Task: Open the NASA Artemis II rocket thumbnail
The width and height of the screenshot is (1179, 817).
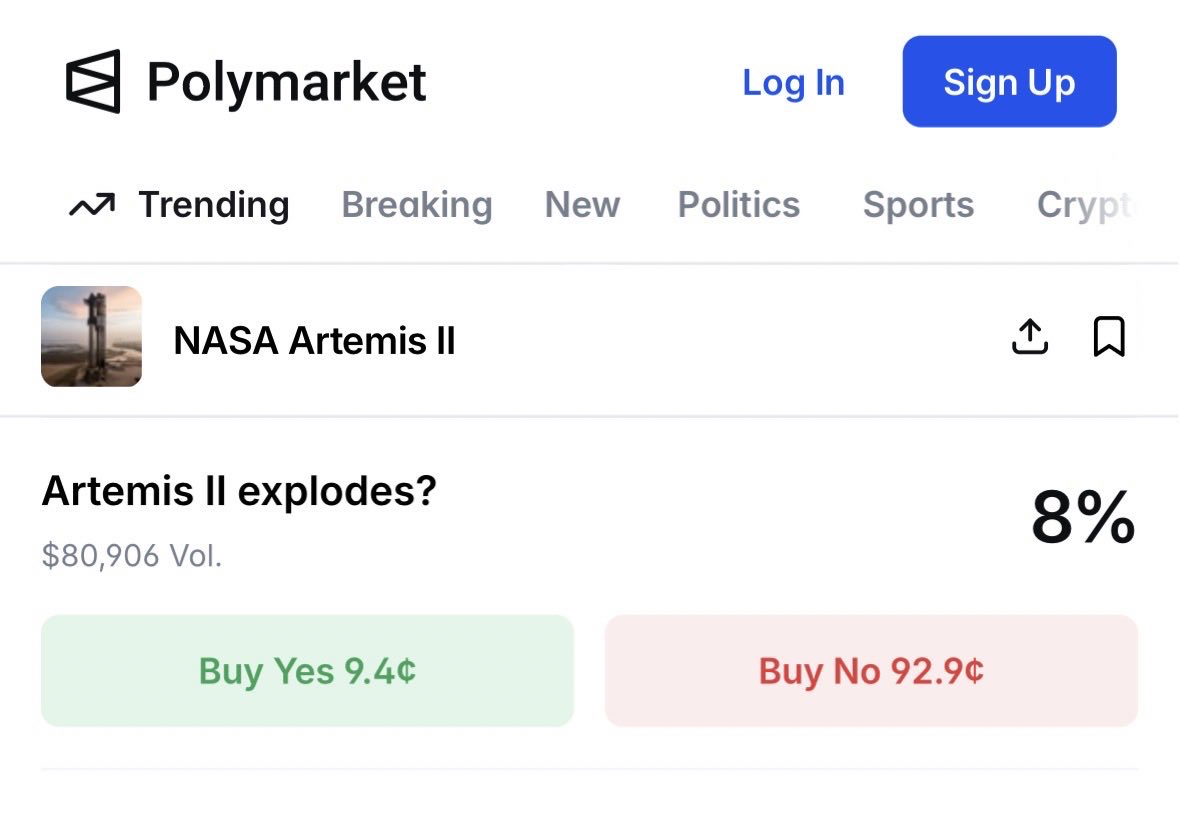Action: [91, 337]
